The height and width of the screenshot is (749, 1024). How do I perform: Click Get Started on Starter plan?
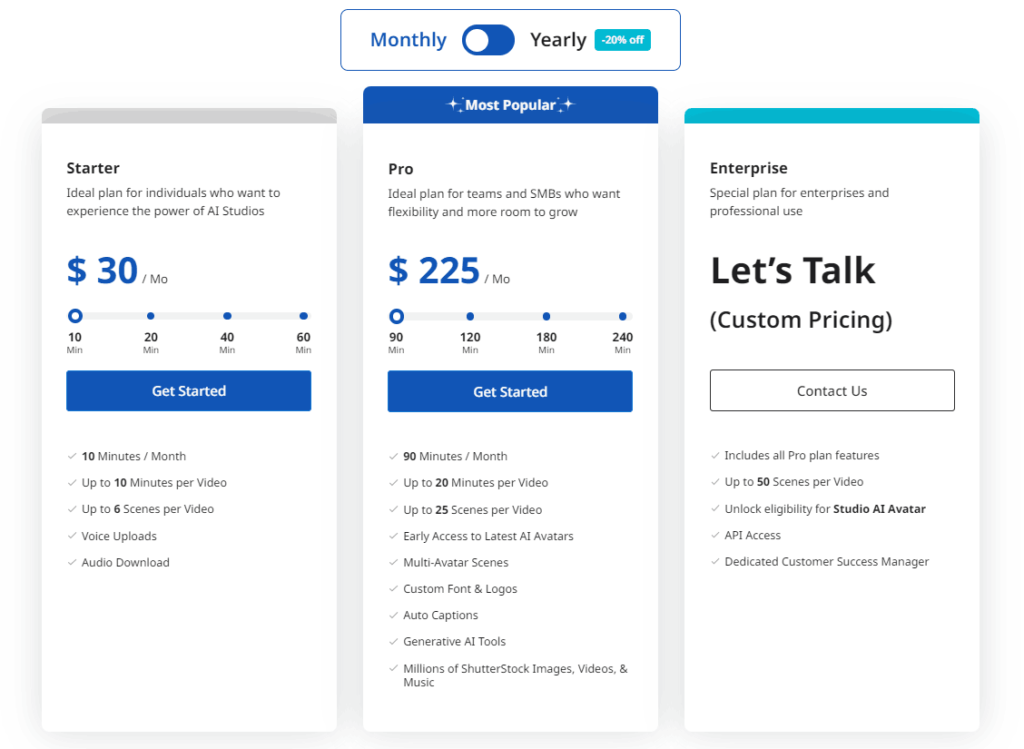[x=189, y=391]
